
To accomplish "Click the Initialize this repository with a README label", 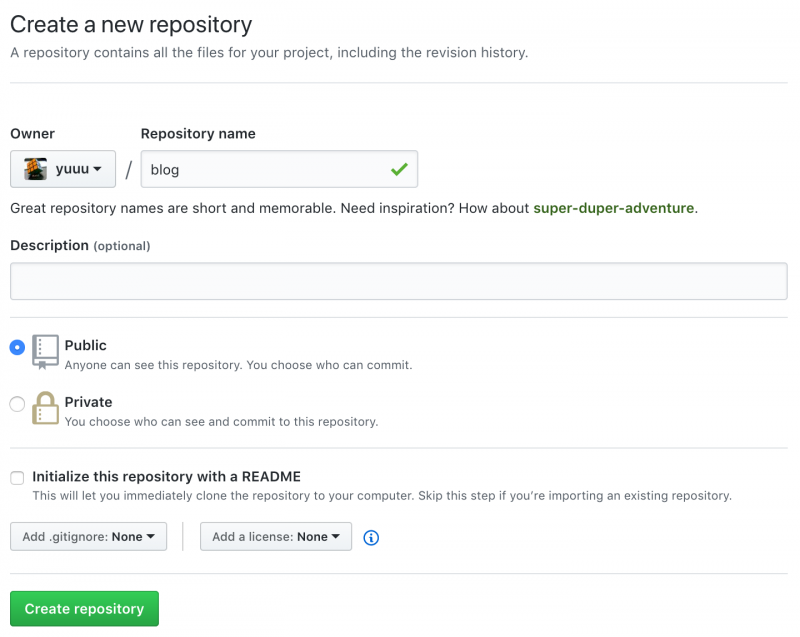I will [166, 477].
